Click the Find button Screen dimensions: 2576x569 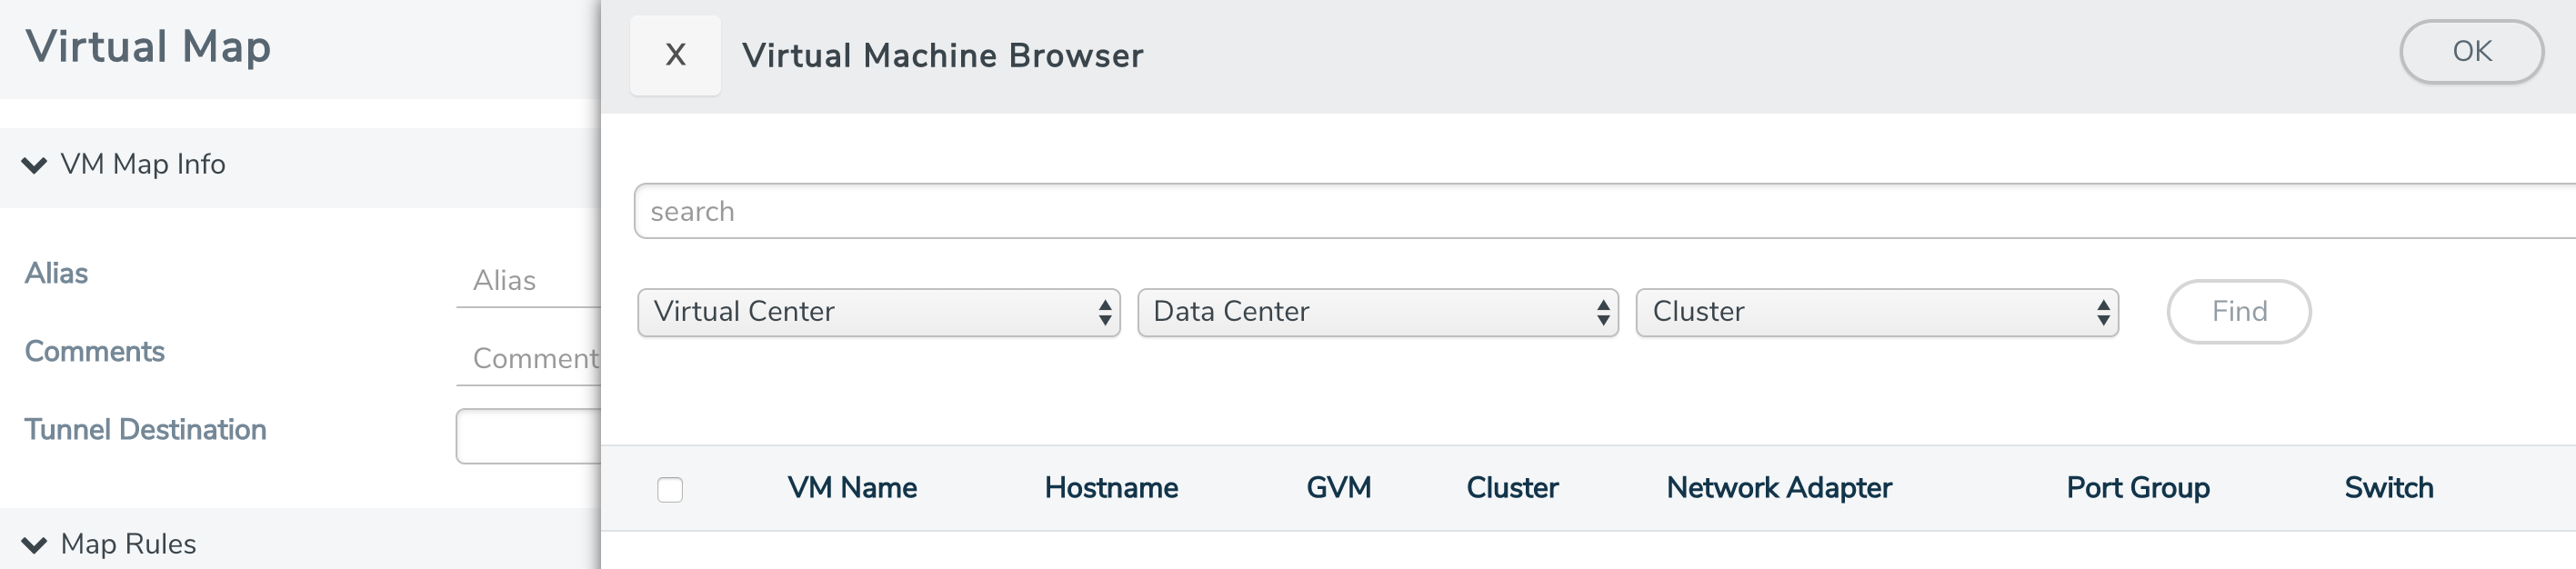coord(2239,311)
